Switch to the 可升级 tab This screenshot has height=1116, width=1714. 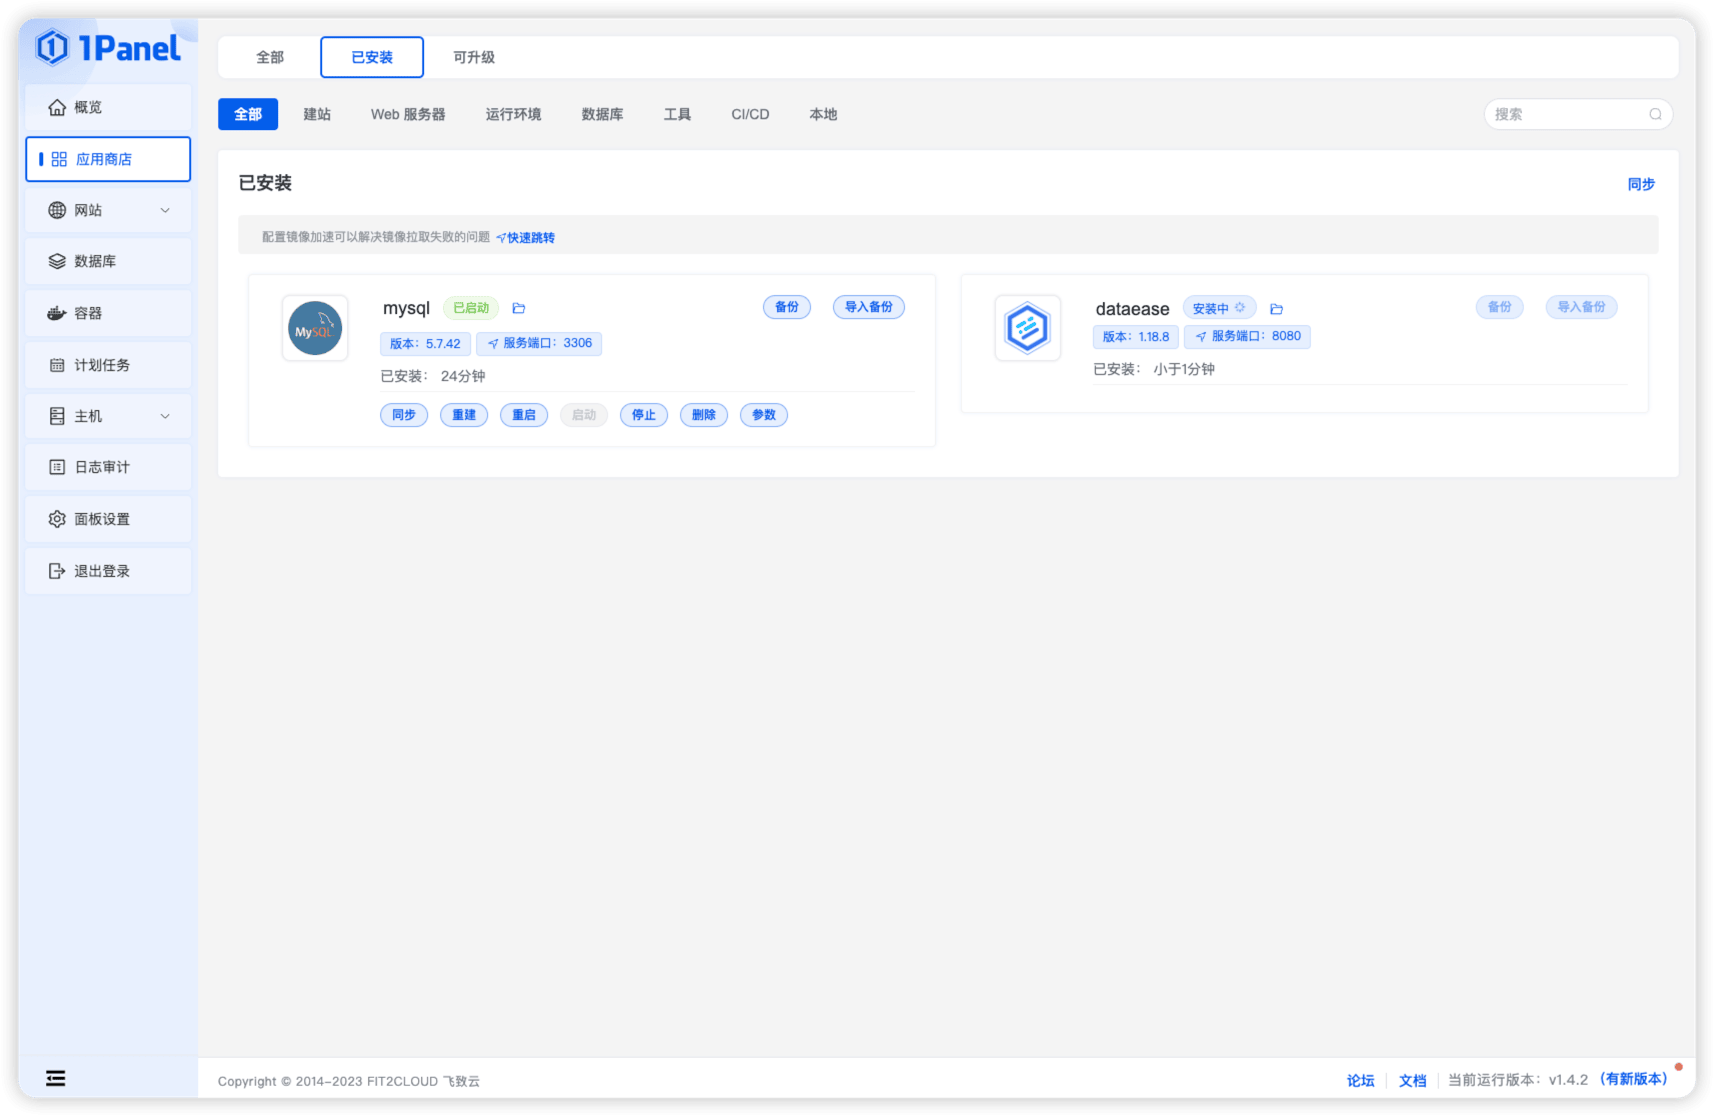coord(474,57)
